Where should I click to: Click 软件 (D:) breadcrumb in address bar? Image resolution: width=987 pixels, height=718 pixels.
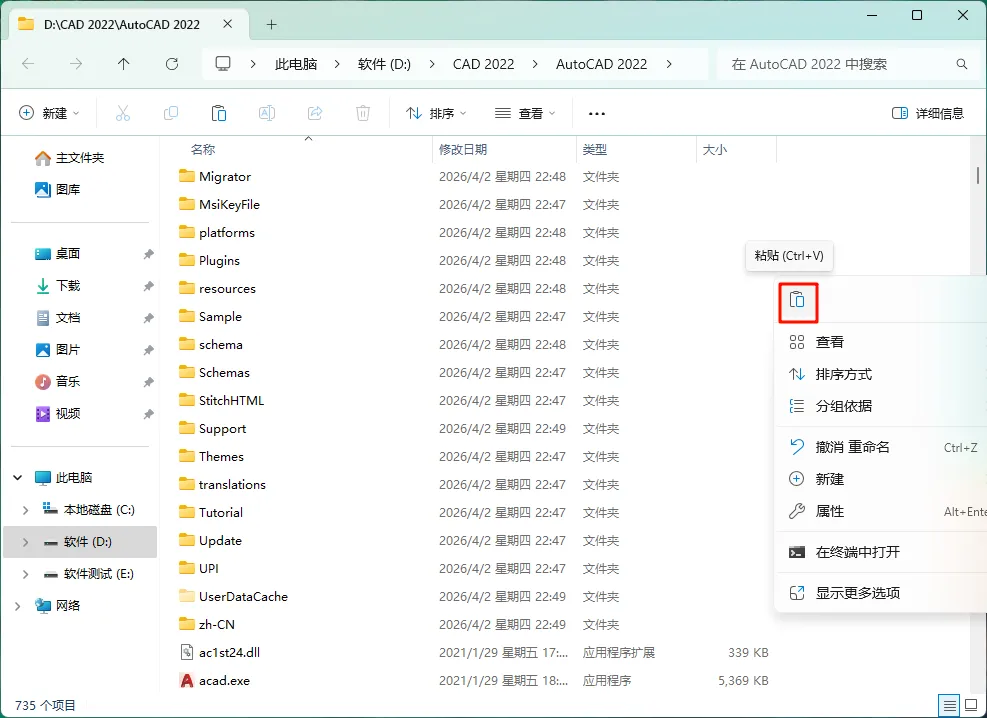tap(384, 64)
